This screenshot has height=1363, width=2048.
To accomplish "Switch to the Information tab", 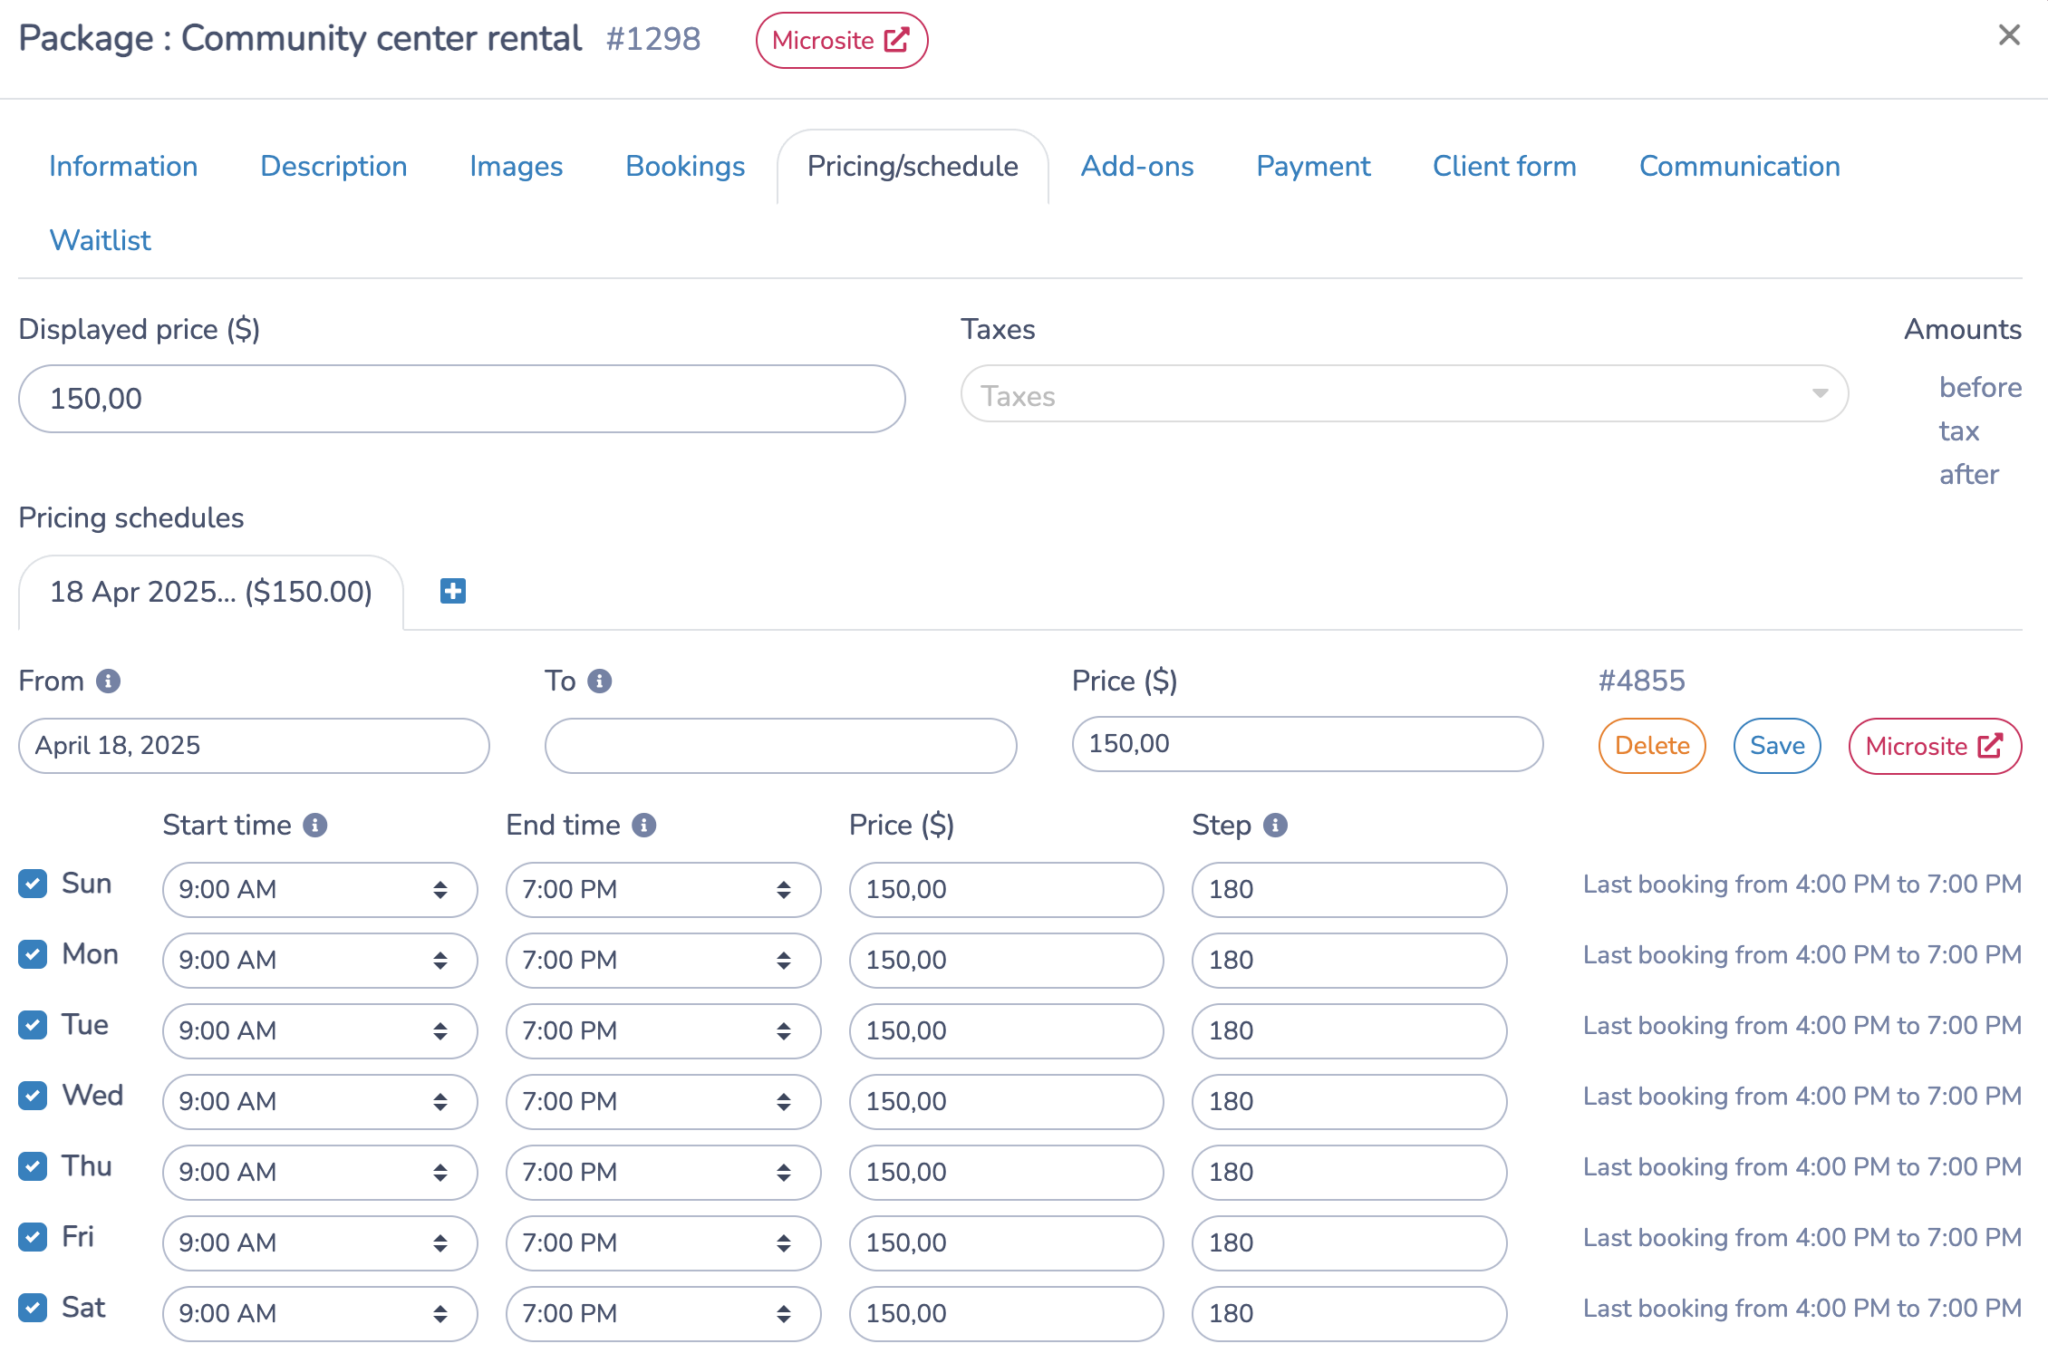I will (x=123, y=166).
